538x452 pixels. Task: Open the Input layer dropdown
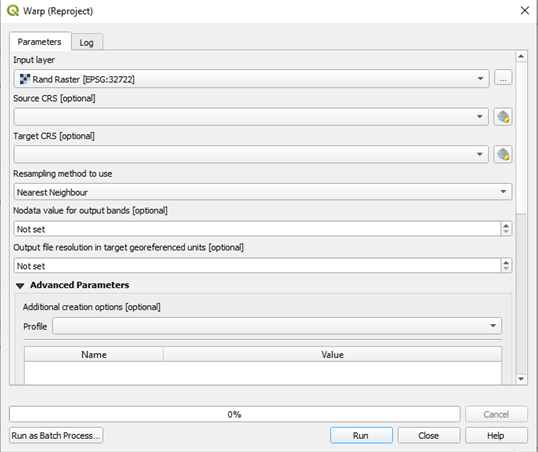[252, 79]
